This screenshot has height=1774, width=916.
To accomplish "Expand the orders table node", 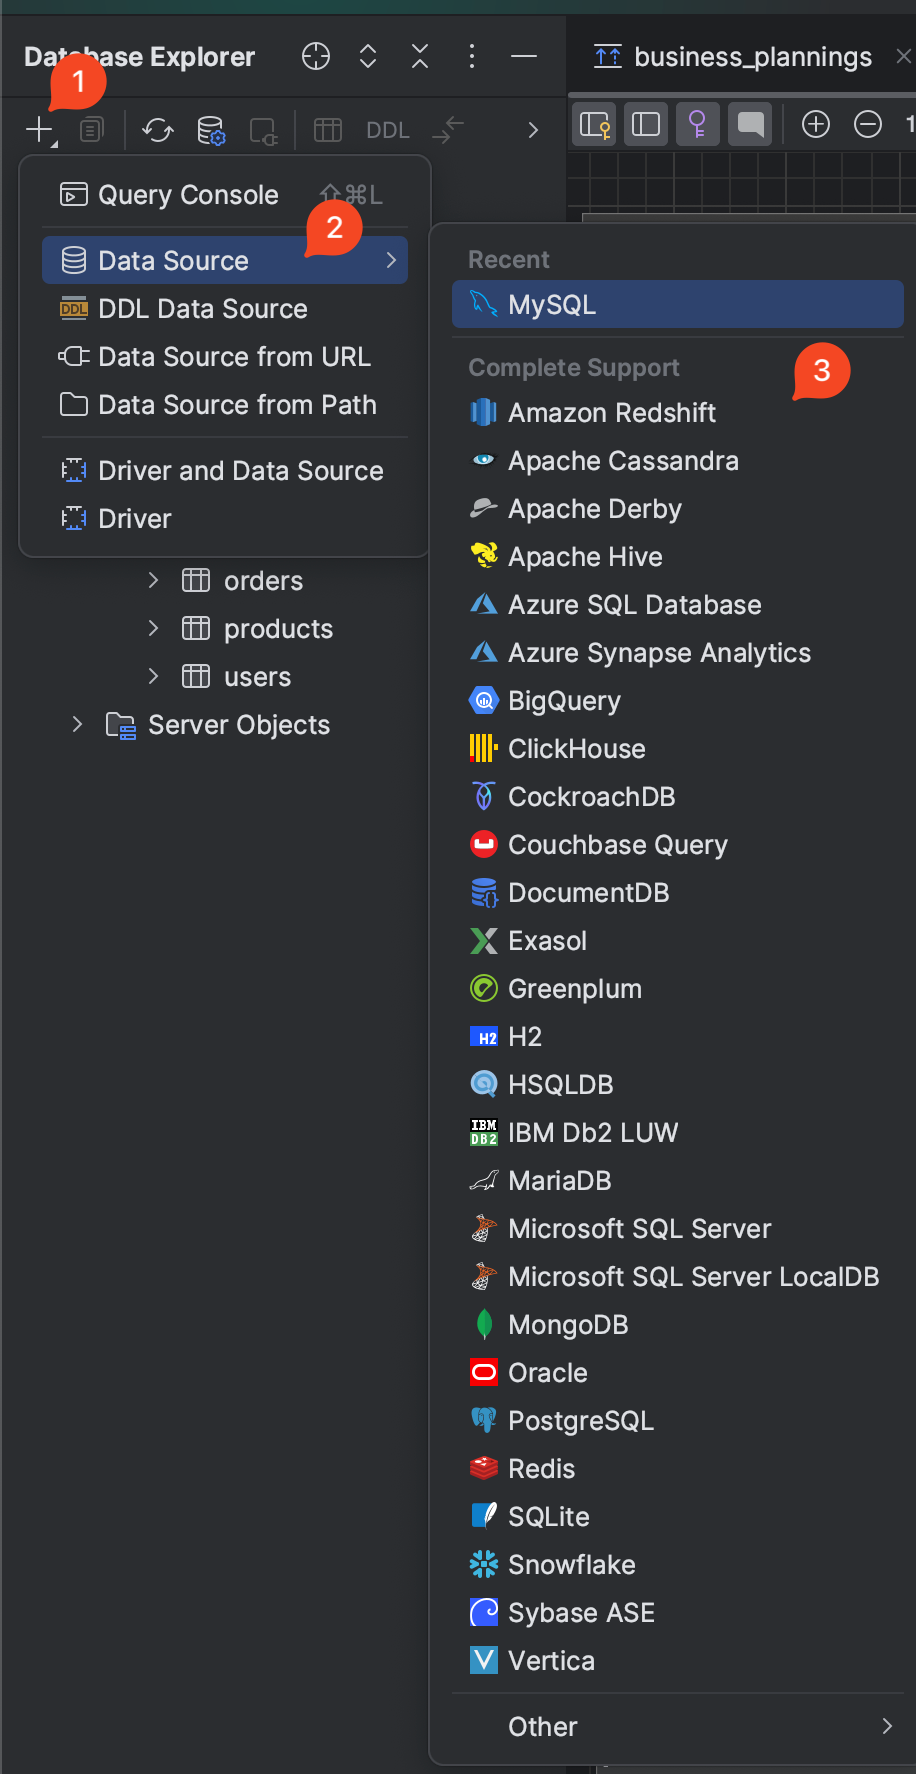I will click(x=153, y=580).
